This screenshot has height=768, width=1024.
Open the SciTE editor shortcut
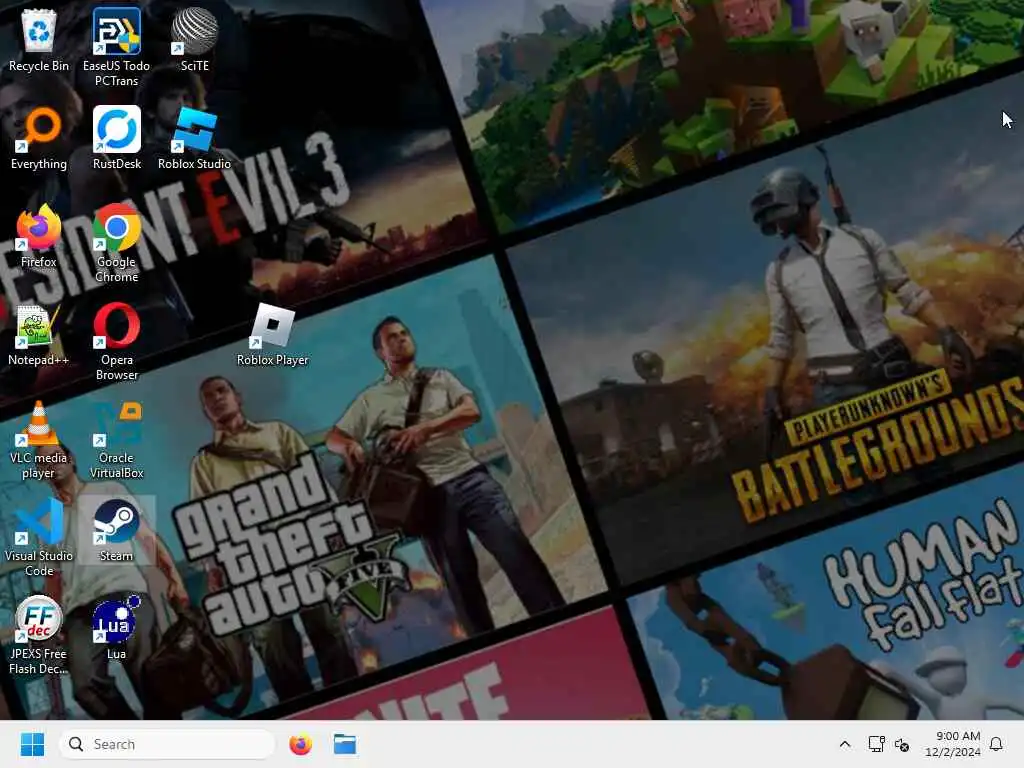click(195, 40)
